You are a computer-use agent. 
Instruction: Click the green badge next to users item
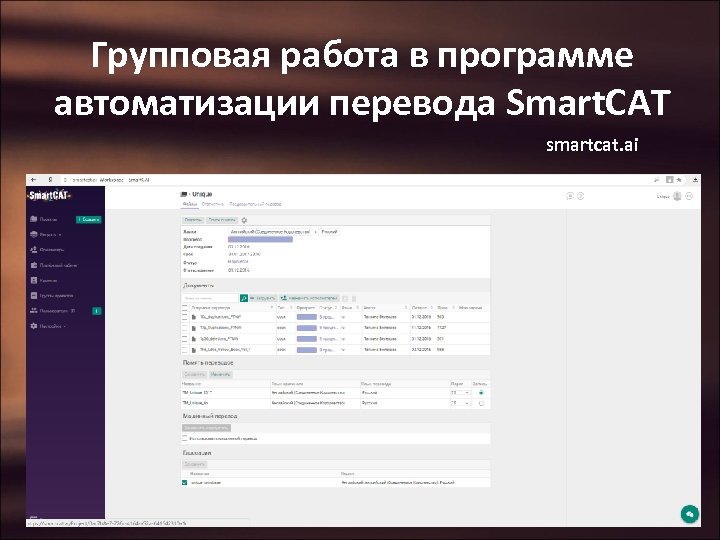(x=97, y=311)
